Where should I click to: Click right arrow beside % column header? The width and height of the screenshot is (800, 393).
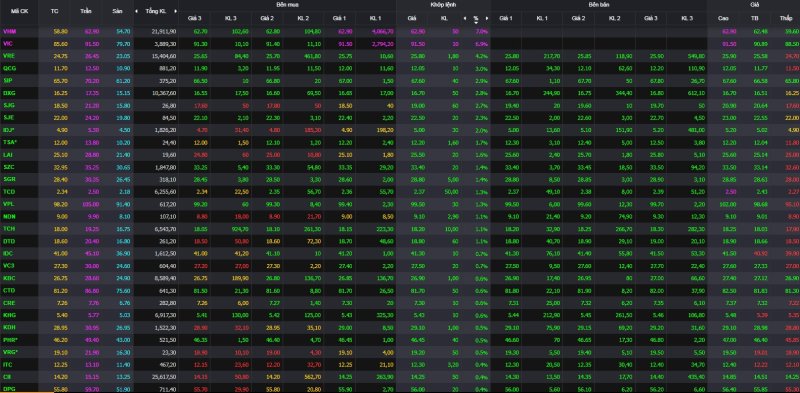(x=487, y=18)
